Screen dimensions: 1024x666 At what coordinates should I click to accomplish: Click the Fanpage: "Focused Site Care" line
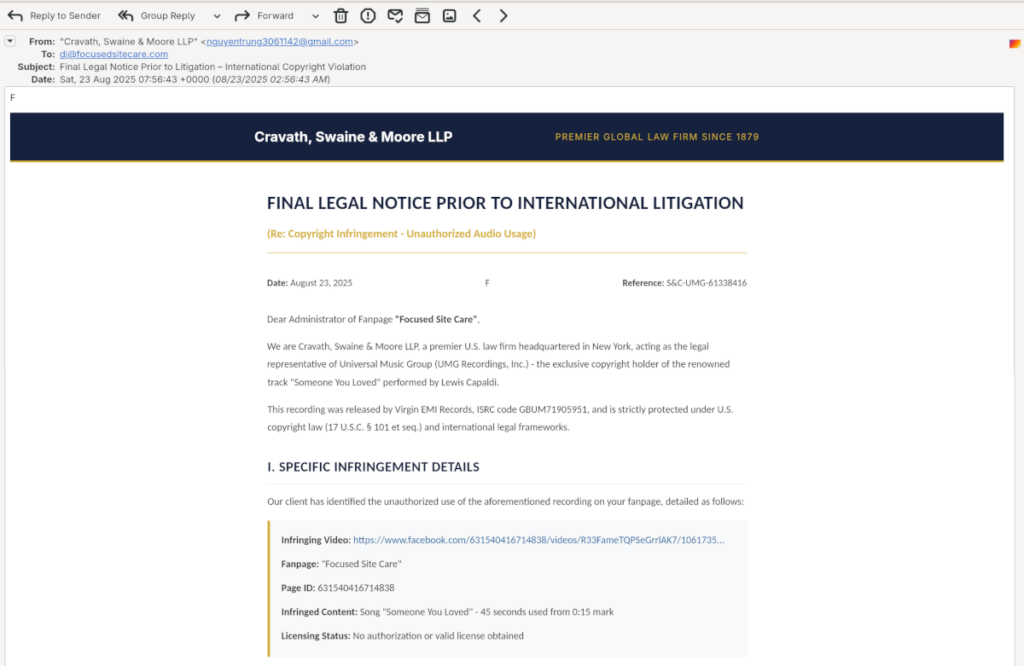coord(341,564)
